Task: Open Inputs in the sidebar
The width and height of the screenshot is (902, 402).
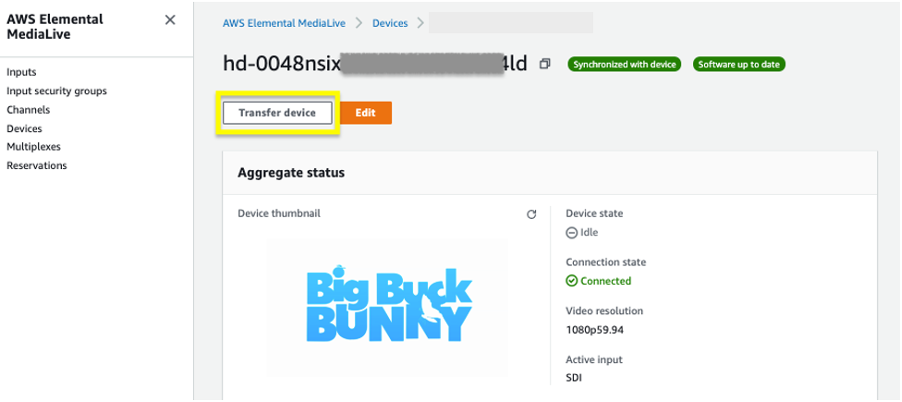Action: point(21,72)
